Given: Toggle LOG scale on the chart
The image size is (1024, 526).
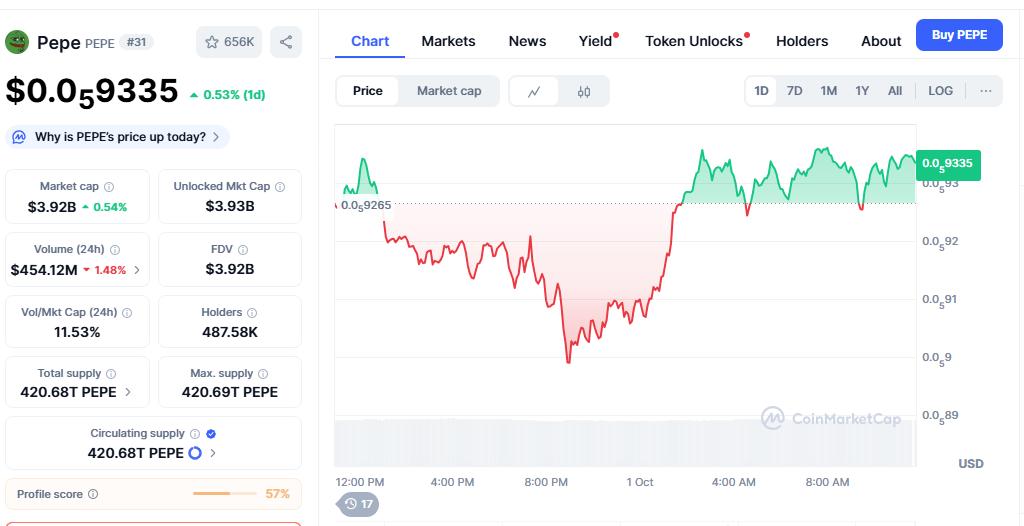Looking at the screenshot, I should tap(940, 91).
